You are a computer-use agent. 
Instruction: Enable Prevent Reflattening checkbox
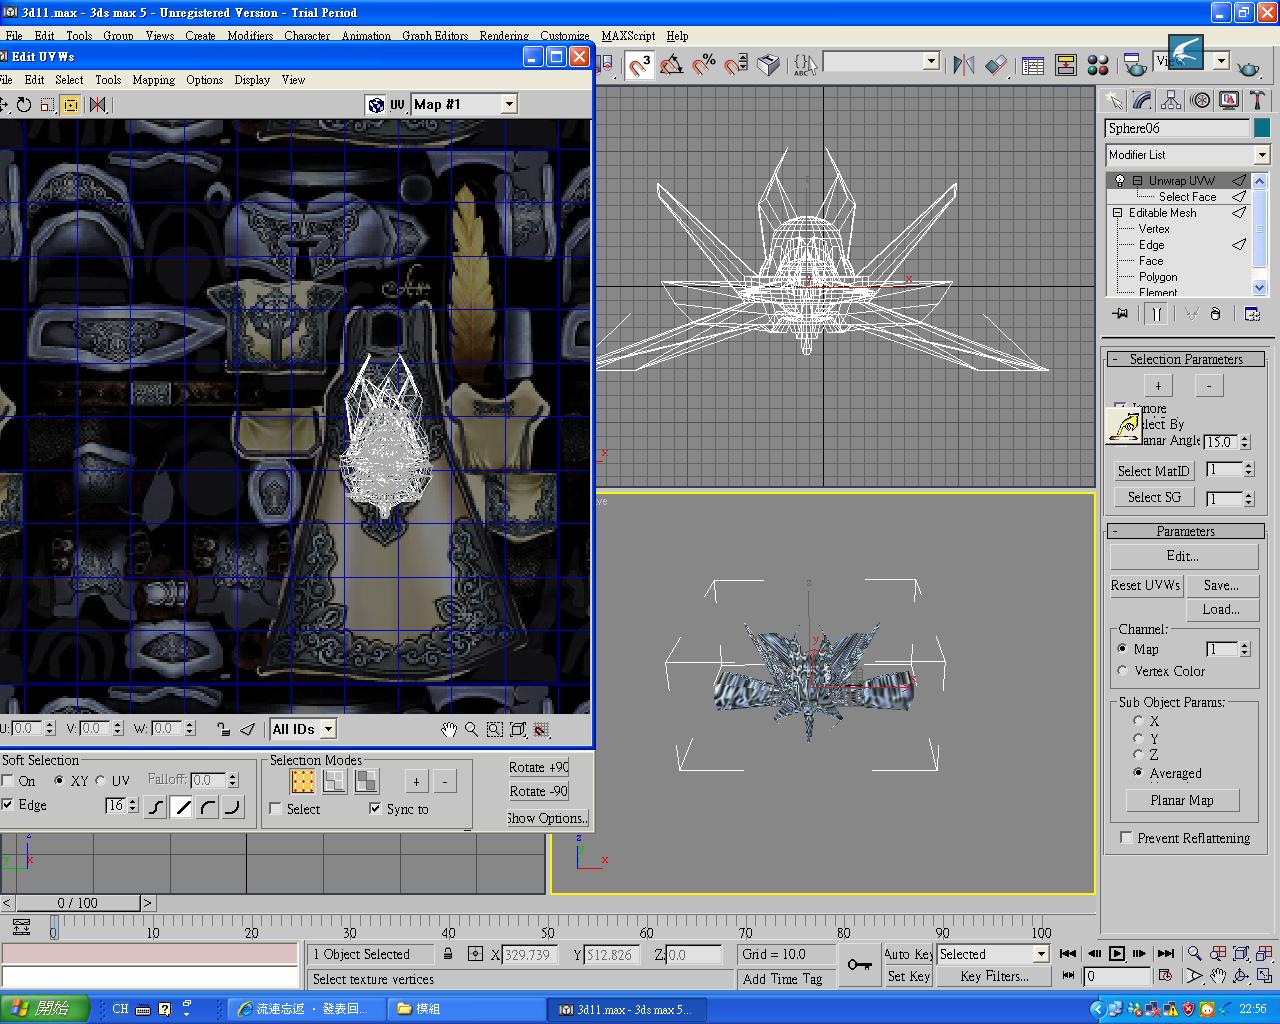(1127, 838)
